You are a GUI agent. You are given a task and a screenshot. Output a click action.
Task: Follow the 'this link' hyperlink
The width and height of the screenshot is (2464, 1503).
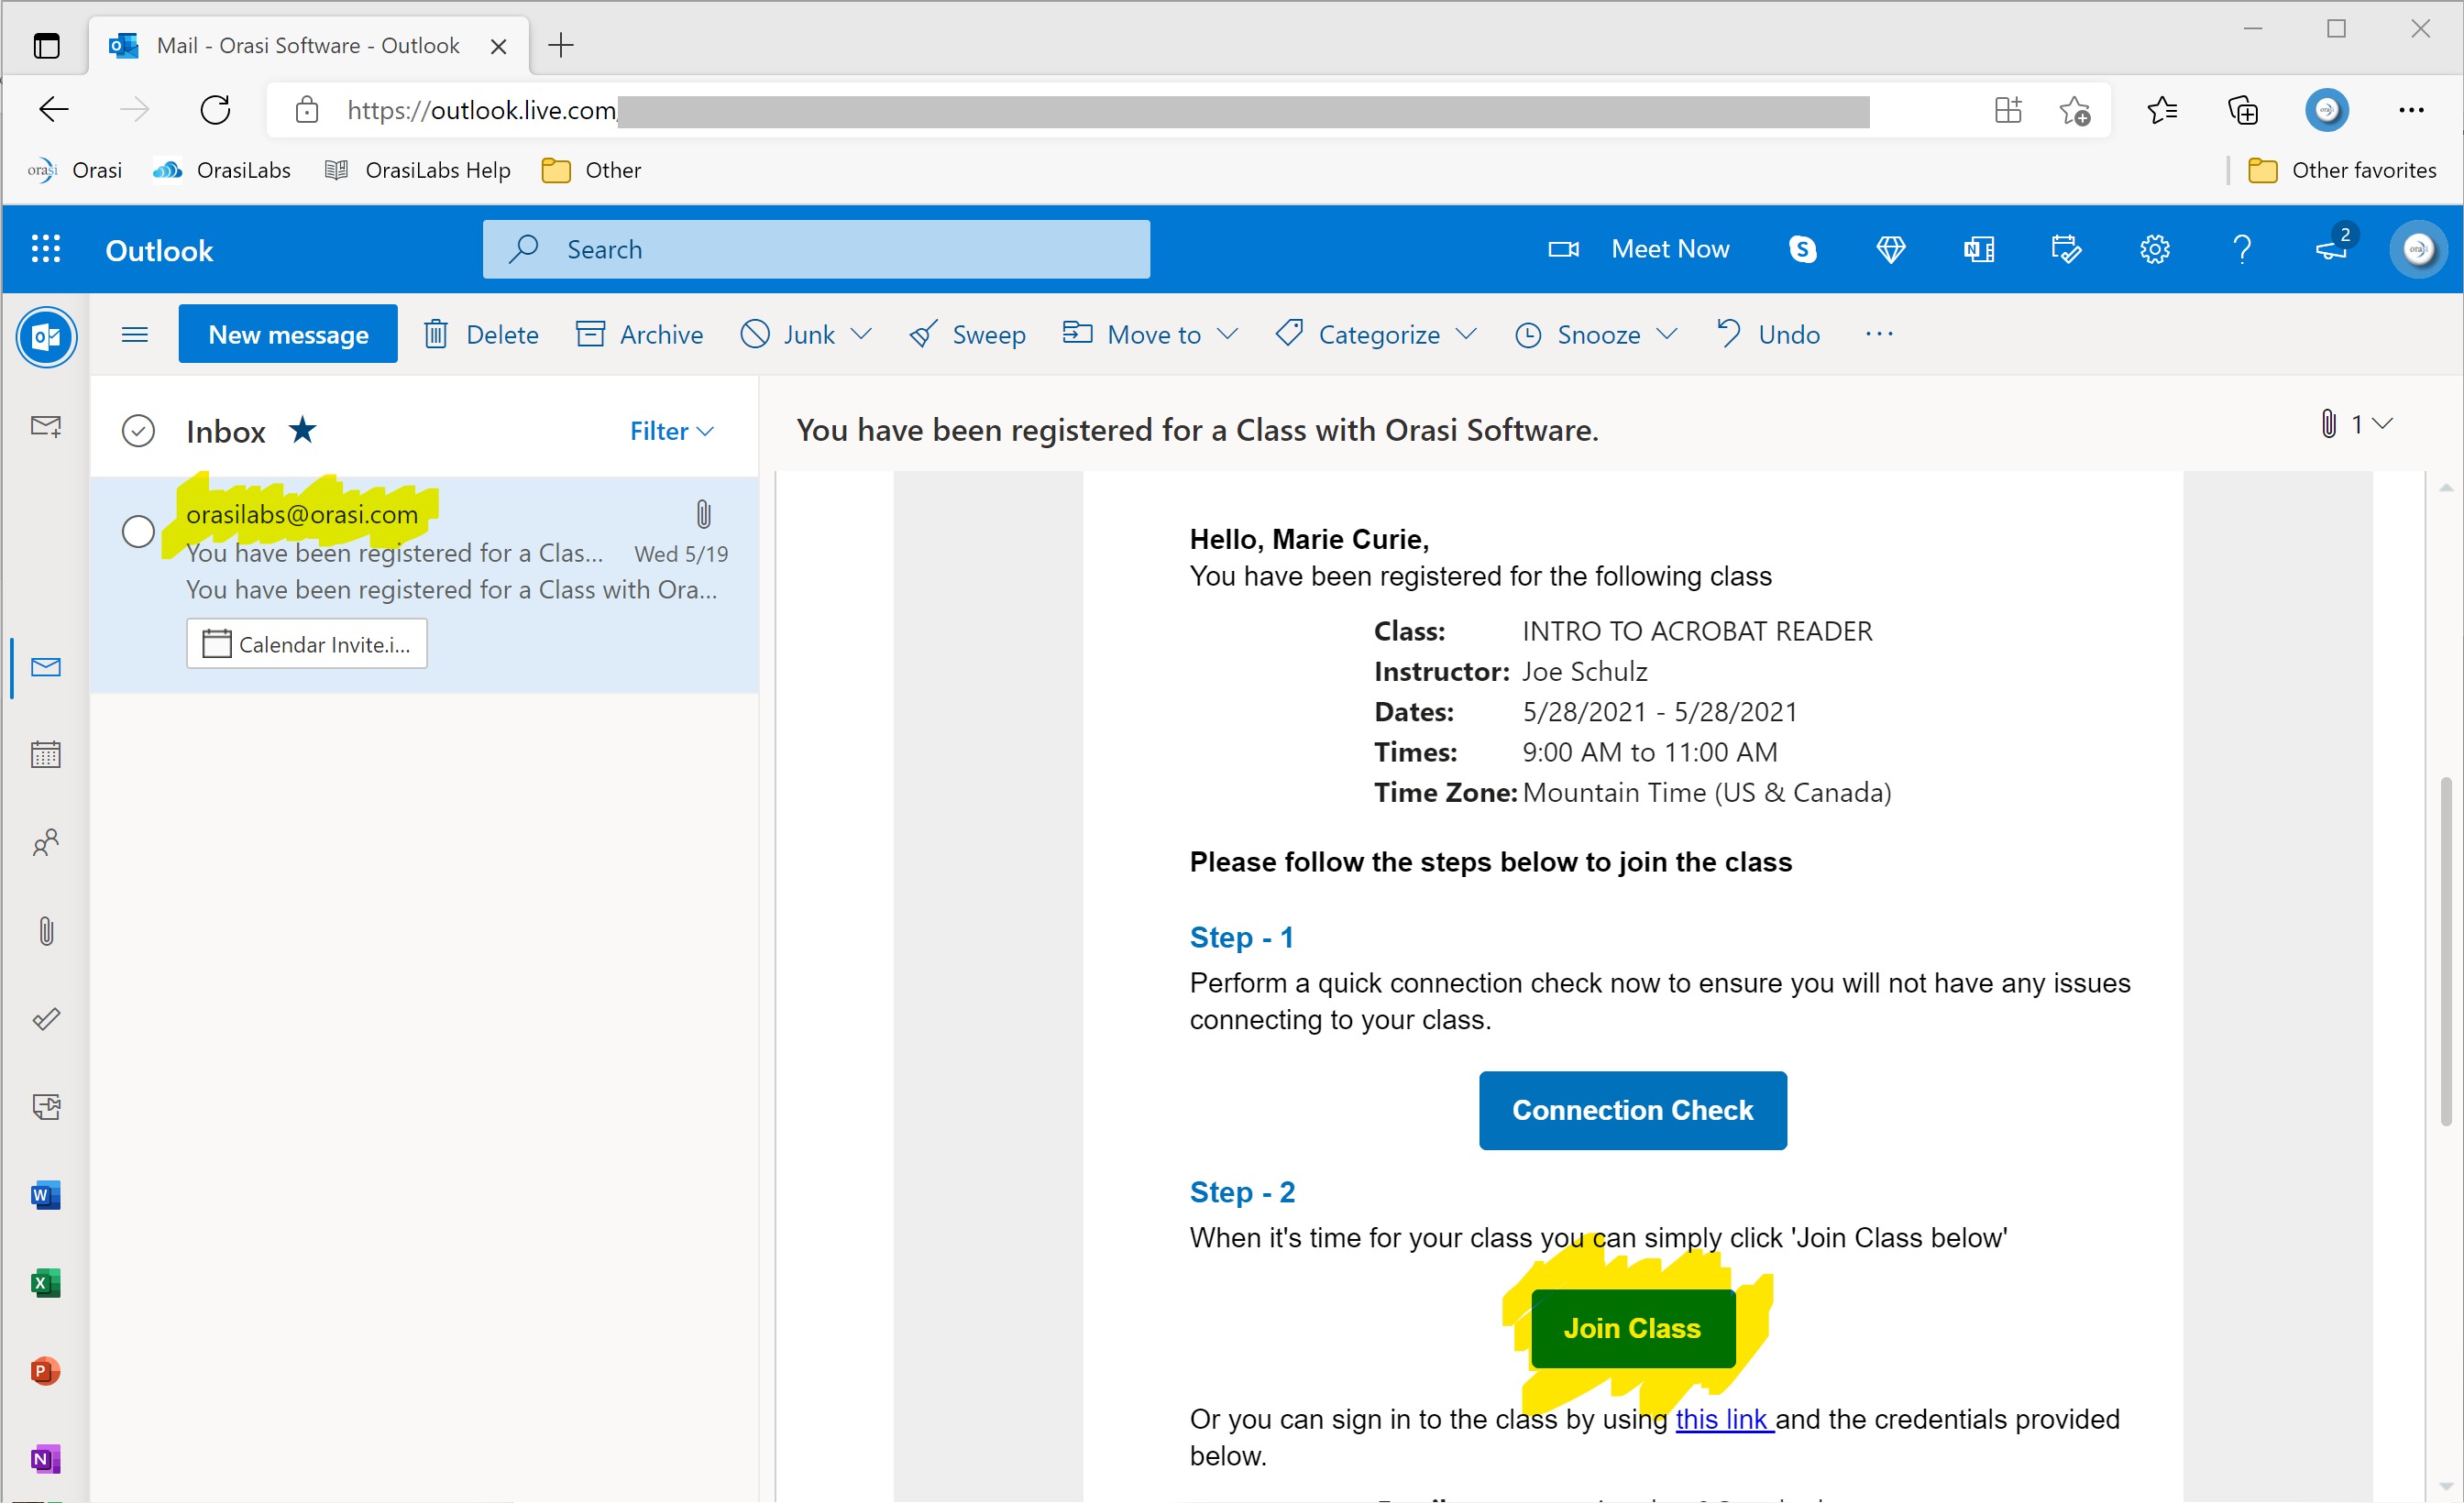point(1724,1419)
